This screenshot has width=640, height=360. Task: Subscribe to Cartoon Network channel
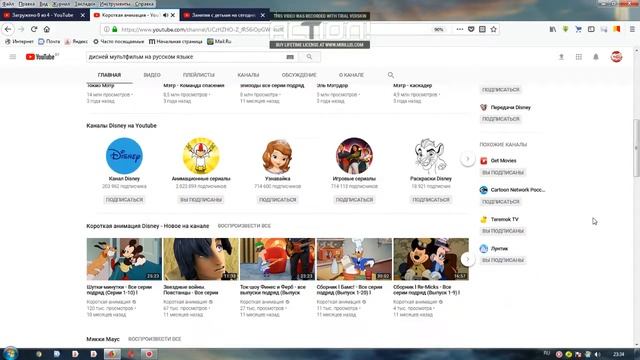pyautogui.click(x=501, y=202)
